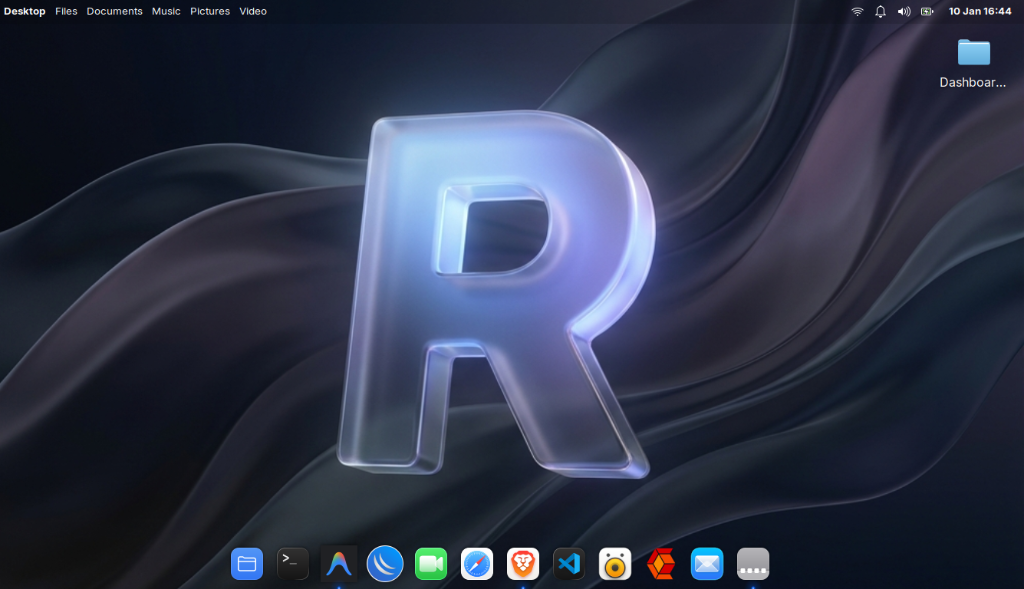Open the battery status menu
Image resolution: width=1024 pixels, height=589 pixels.
(x=927, y=11)
